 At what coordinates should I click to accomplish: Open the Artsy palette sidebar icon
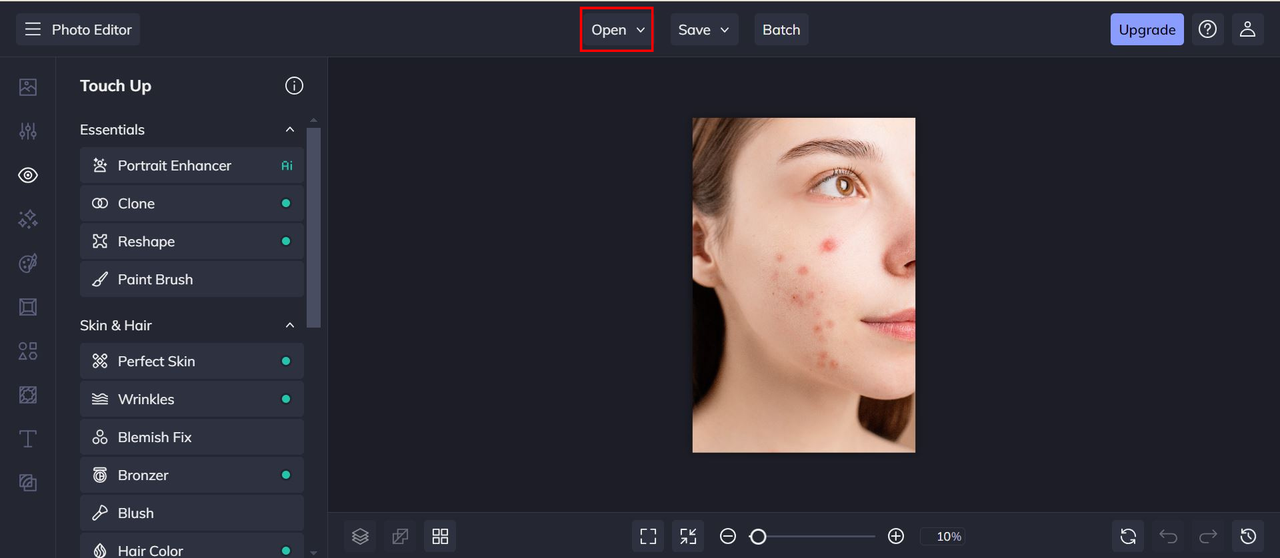click(x=28, y=263)
